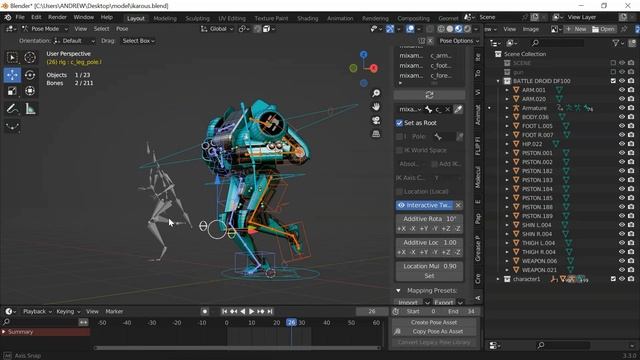Click the Blender logo menu icon

tap(8, 18)
